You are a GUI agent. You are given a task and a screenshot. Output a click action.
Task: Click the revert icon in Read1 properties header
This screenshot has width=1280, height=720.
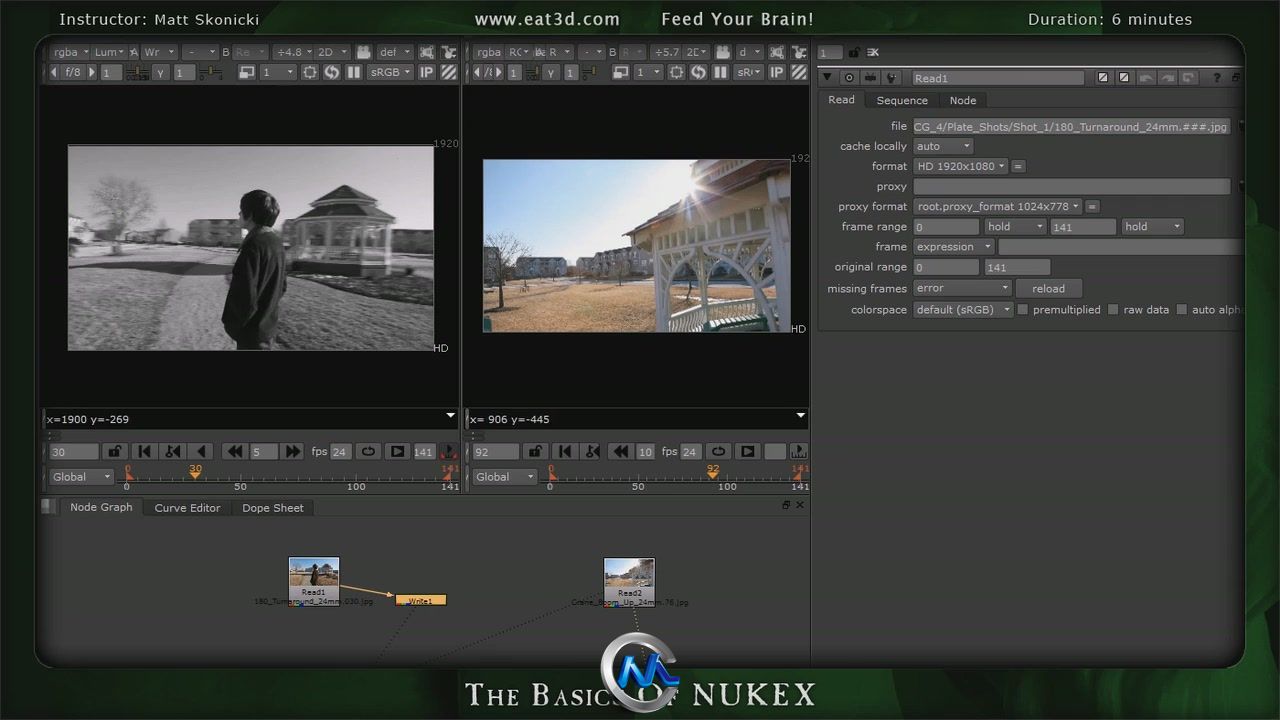pyautogui.click(x=1189, y=78)
